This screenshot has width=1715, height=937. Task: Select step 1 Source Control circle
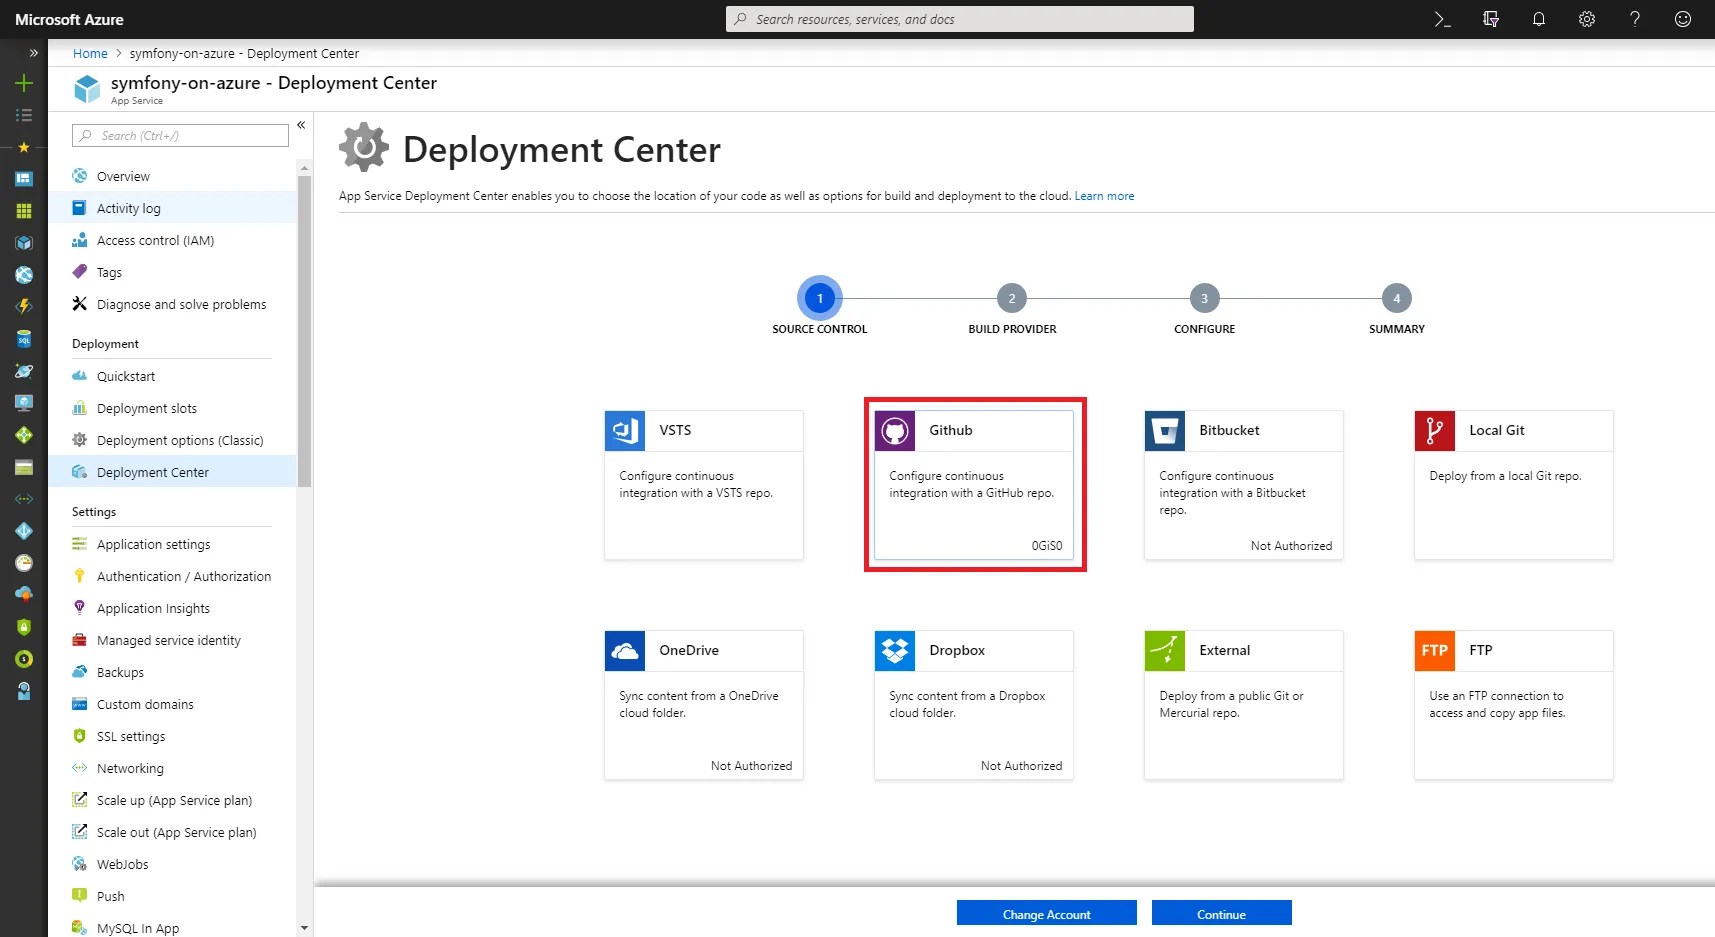tap(820, 298)
